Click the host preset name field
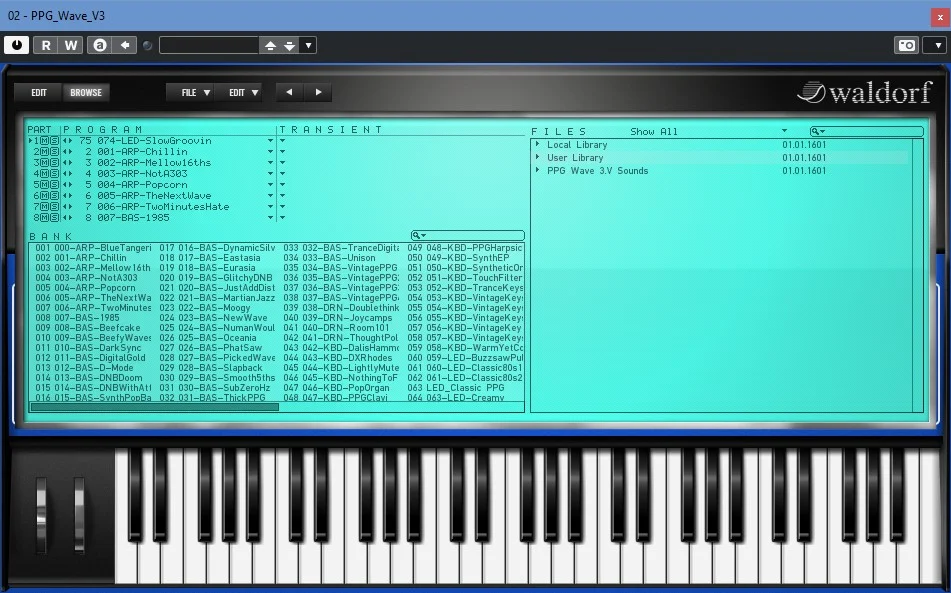This screenshot has height=593, width=951. coord(209,45)
